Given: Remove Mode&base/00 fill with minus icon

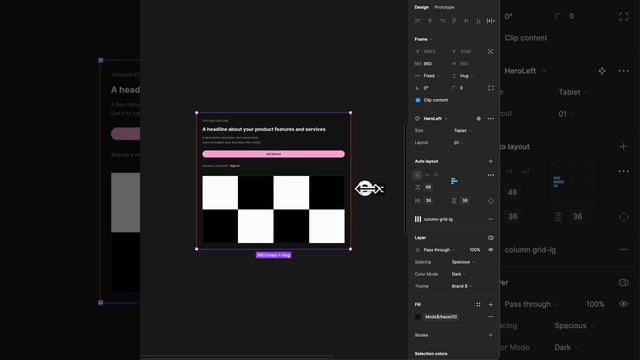Looking at the screenshot, I should (491, 317).
